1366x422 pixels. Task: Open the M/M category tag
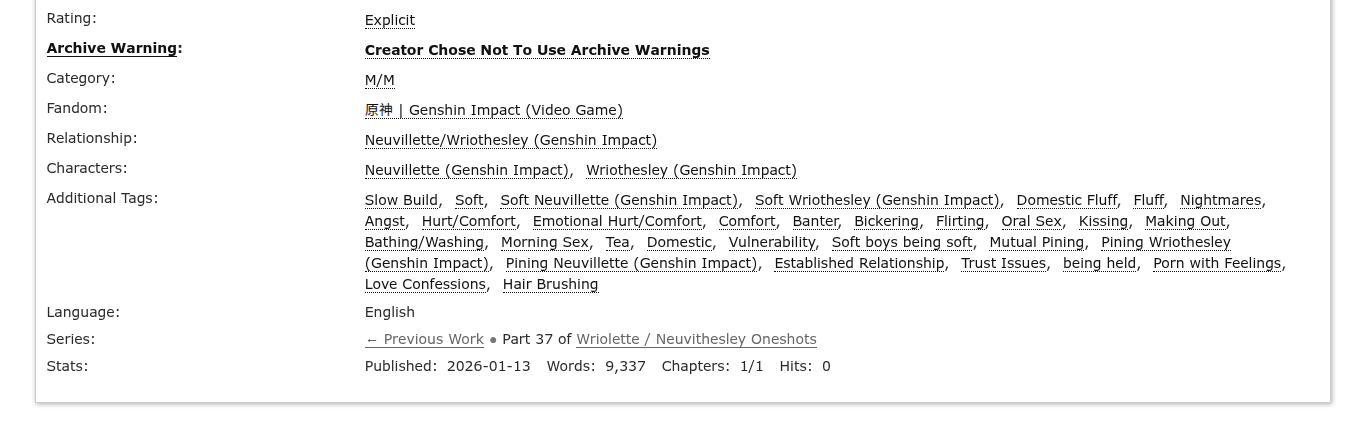379,80
